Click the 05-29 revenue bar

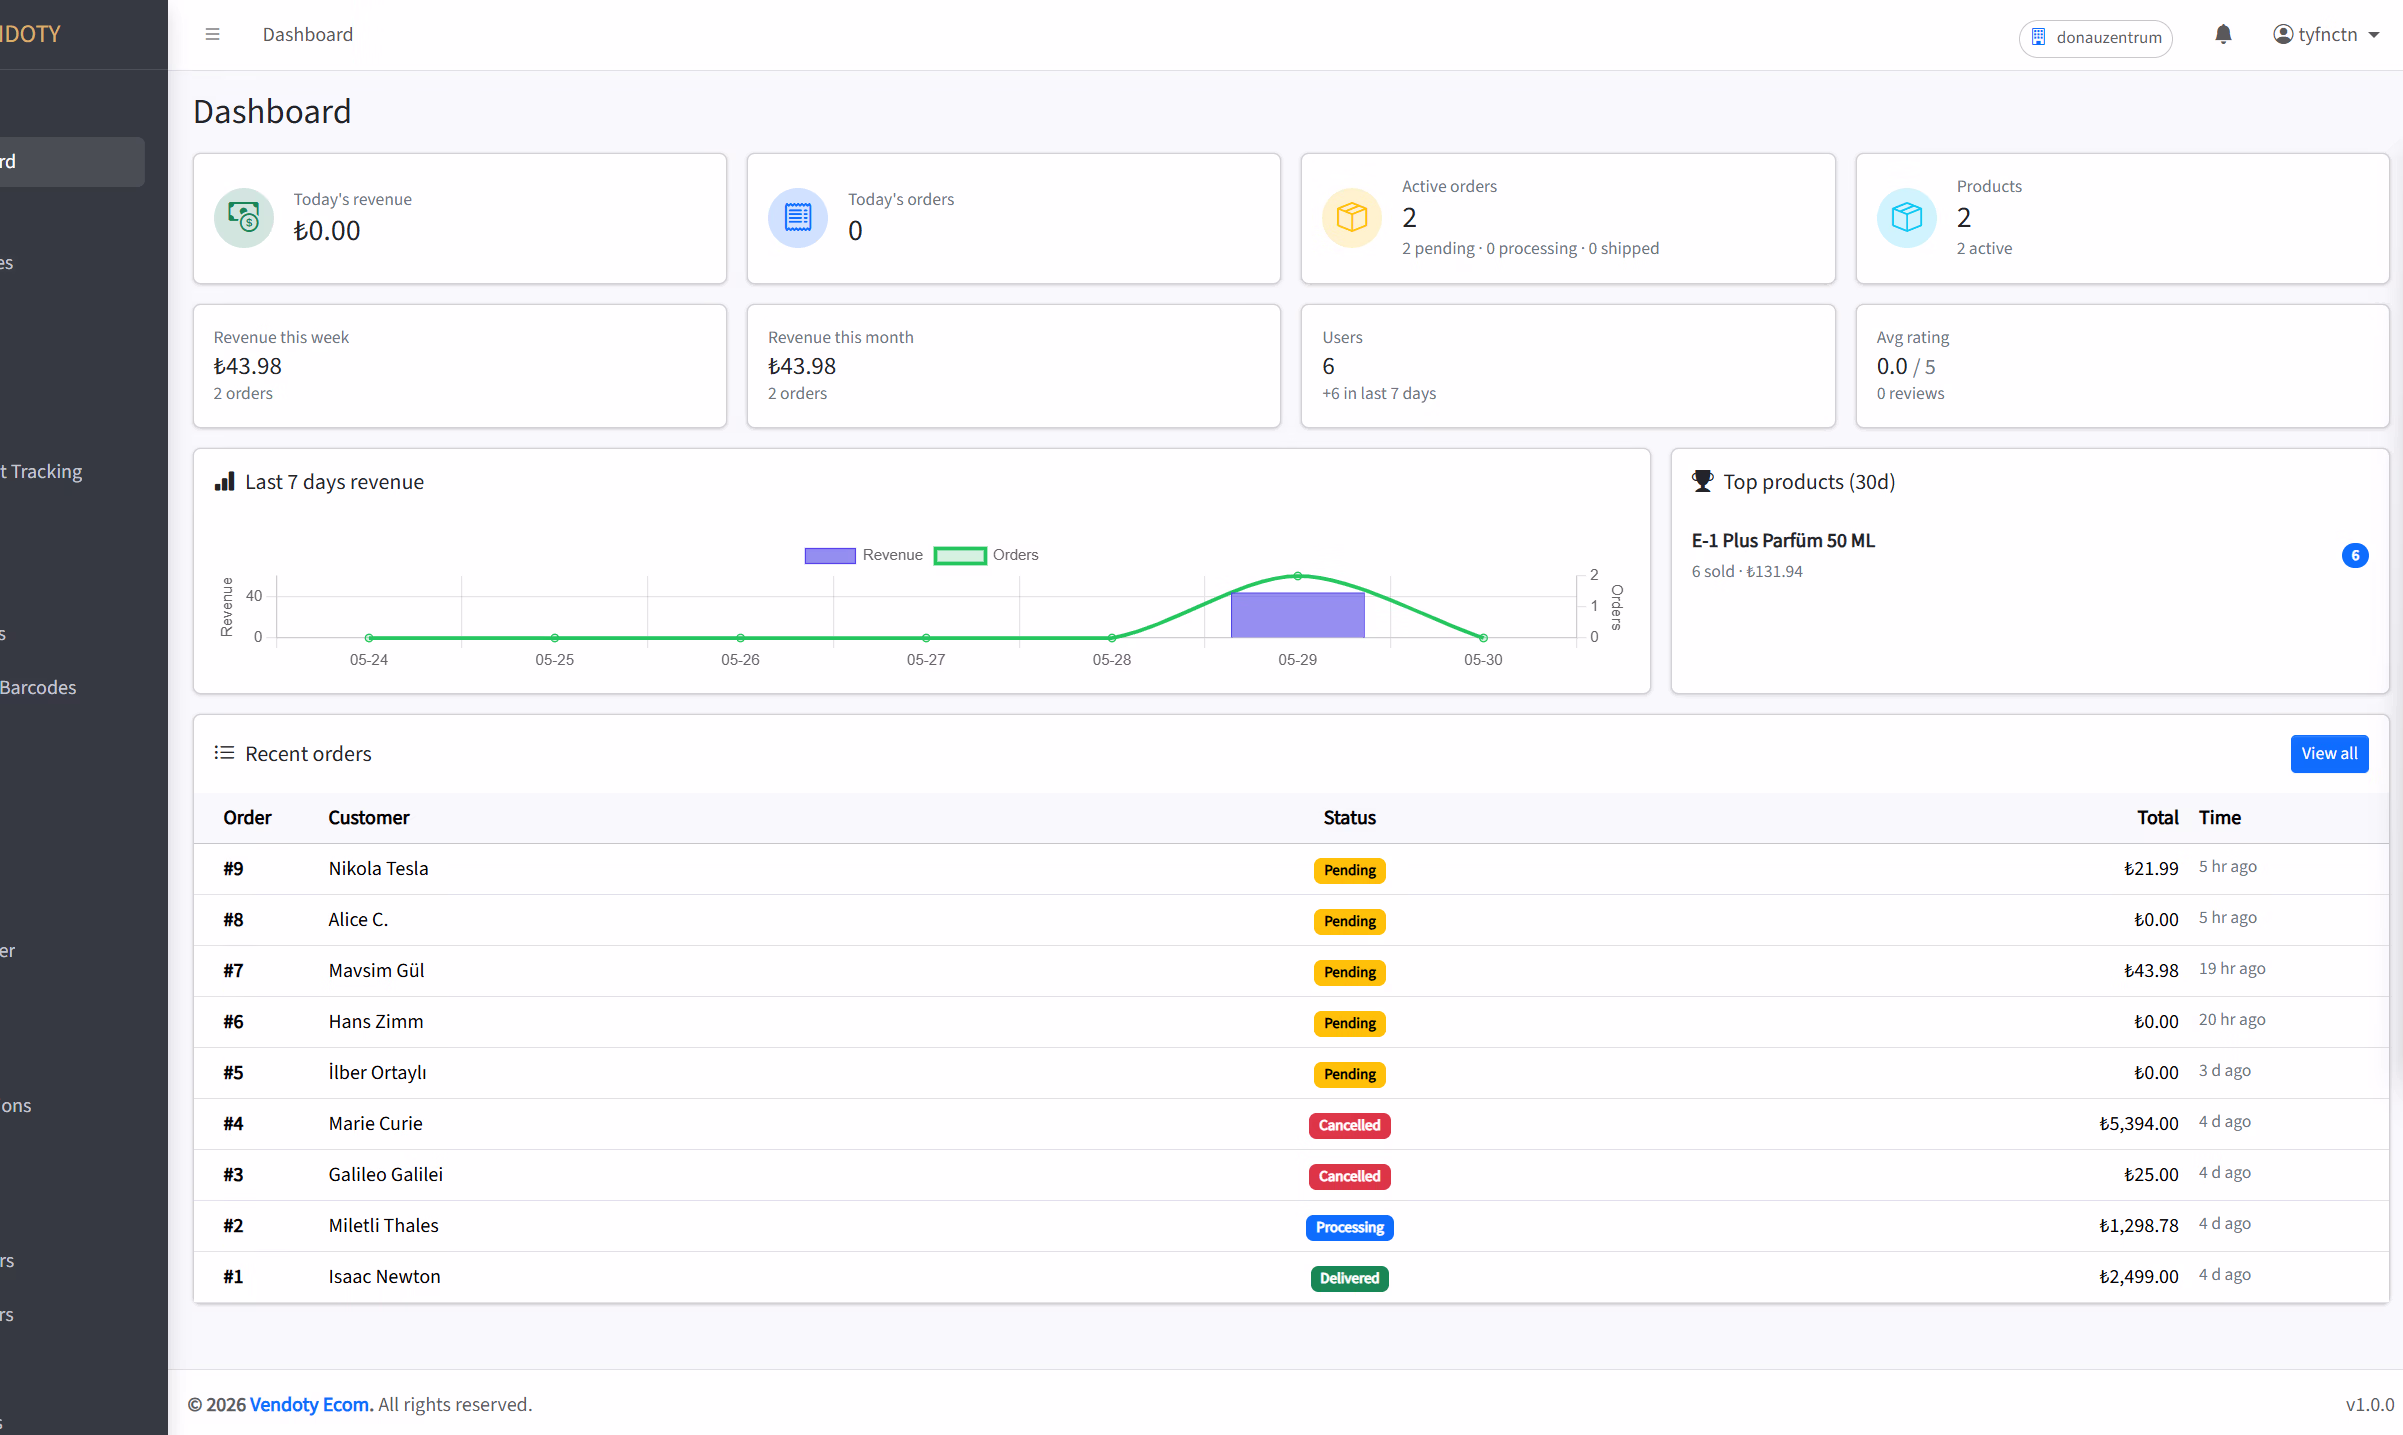click(1297, 615)
